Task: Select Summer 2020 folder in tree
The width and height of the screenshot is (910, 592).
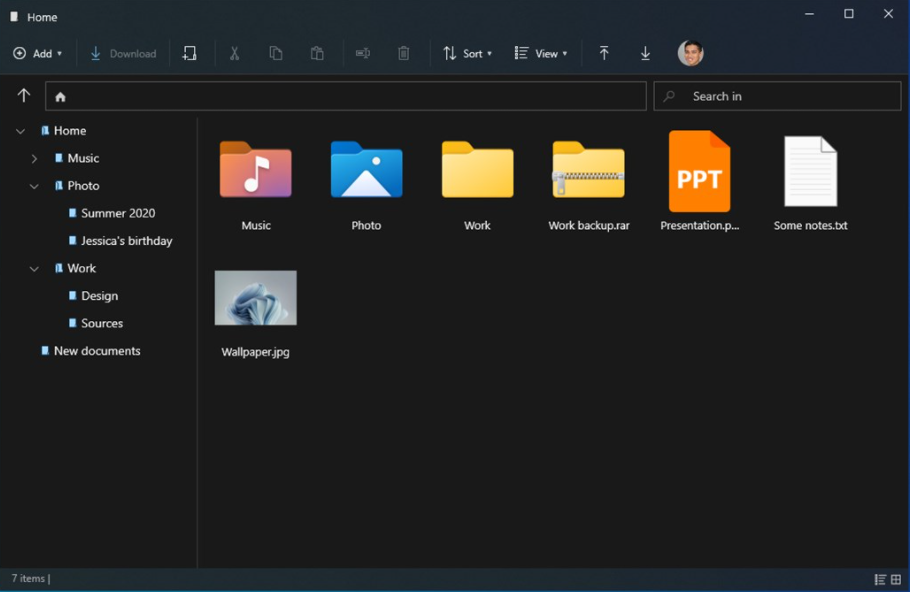Action: click(118, 213)
